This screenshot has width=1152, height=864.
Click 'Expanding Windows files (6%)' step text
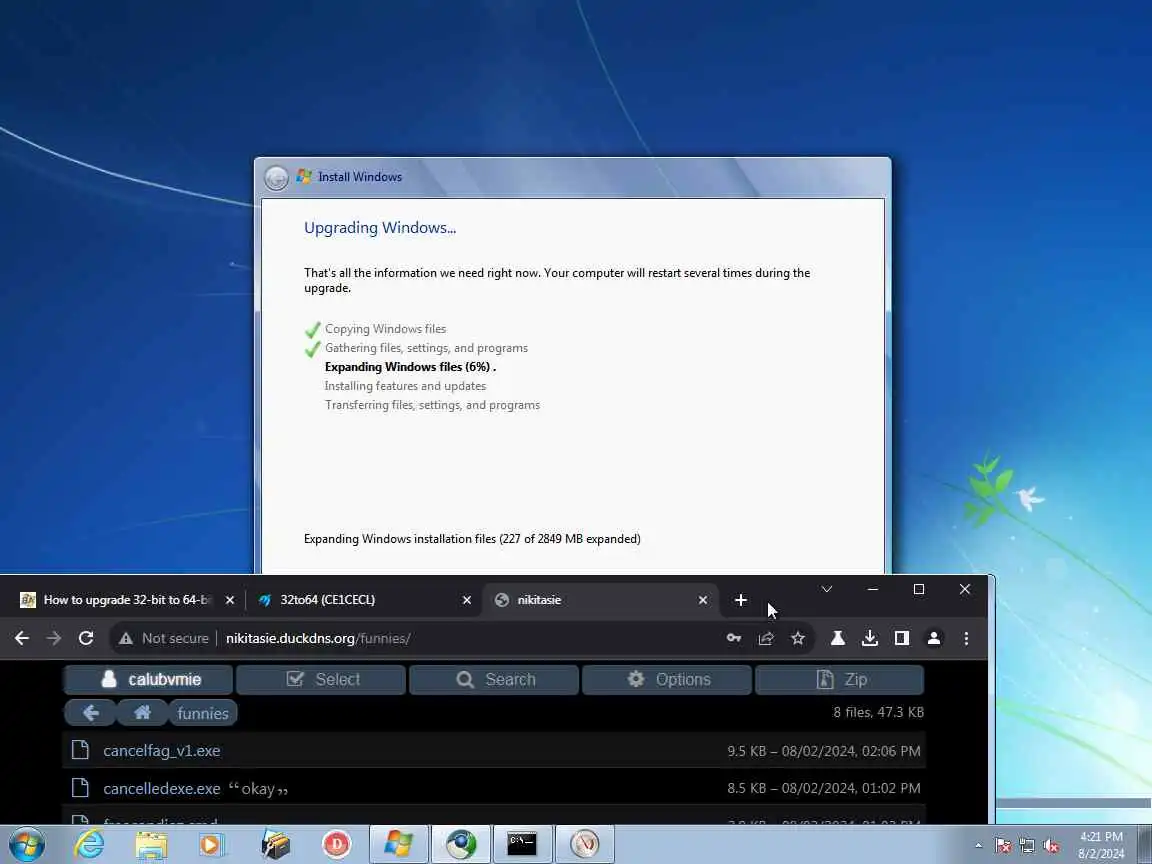coord(410,367)
